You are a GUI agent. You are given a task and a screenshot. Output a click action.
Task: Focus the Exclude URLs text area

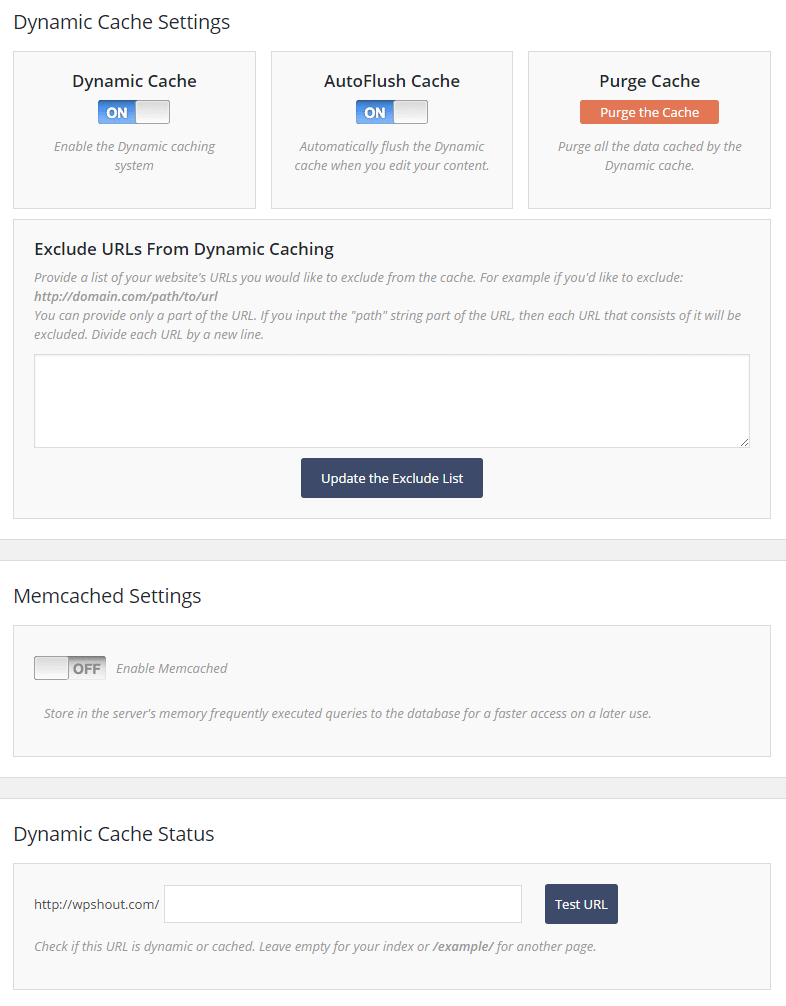tap(391, 400)
